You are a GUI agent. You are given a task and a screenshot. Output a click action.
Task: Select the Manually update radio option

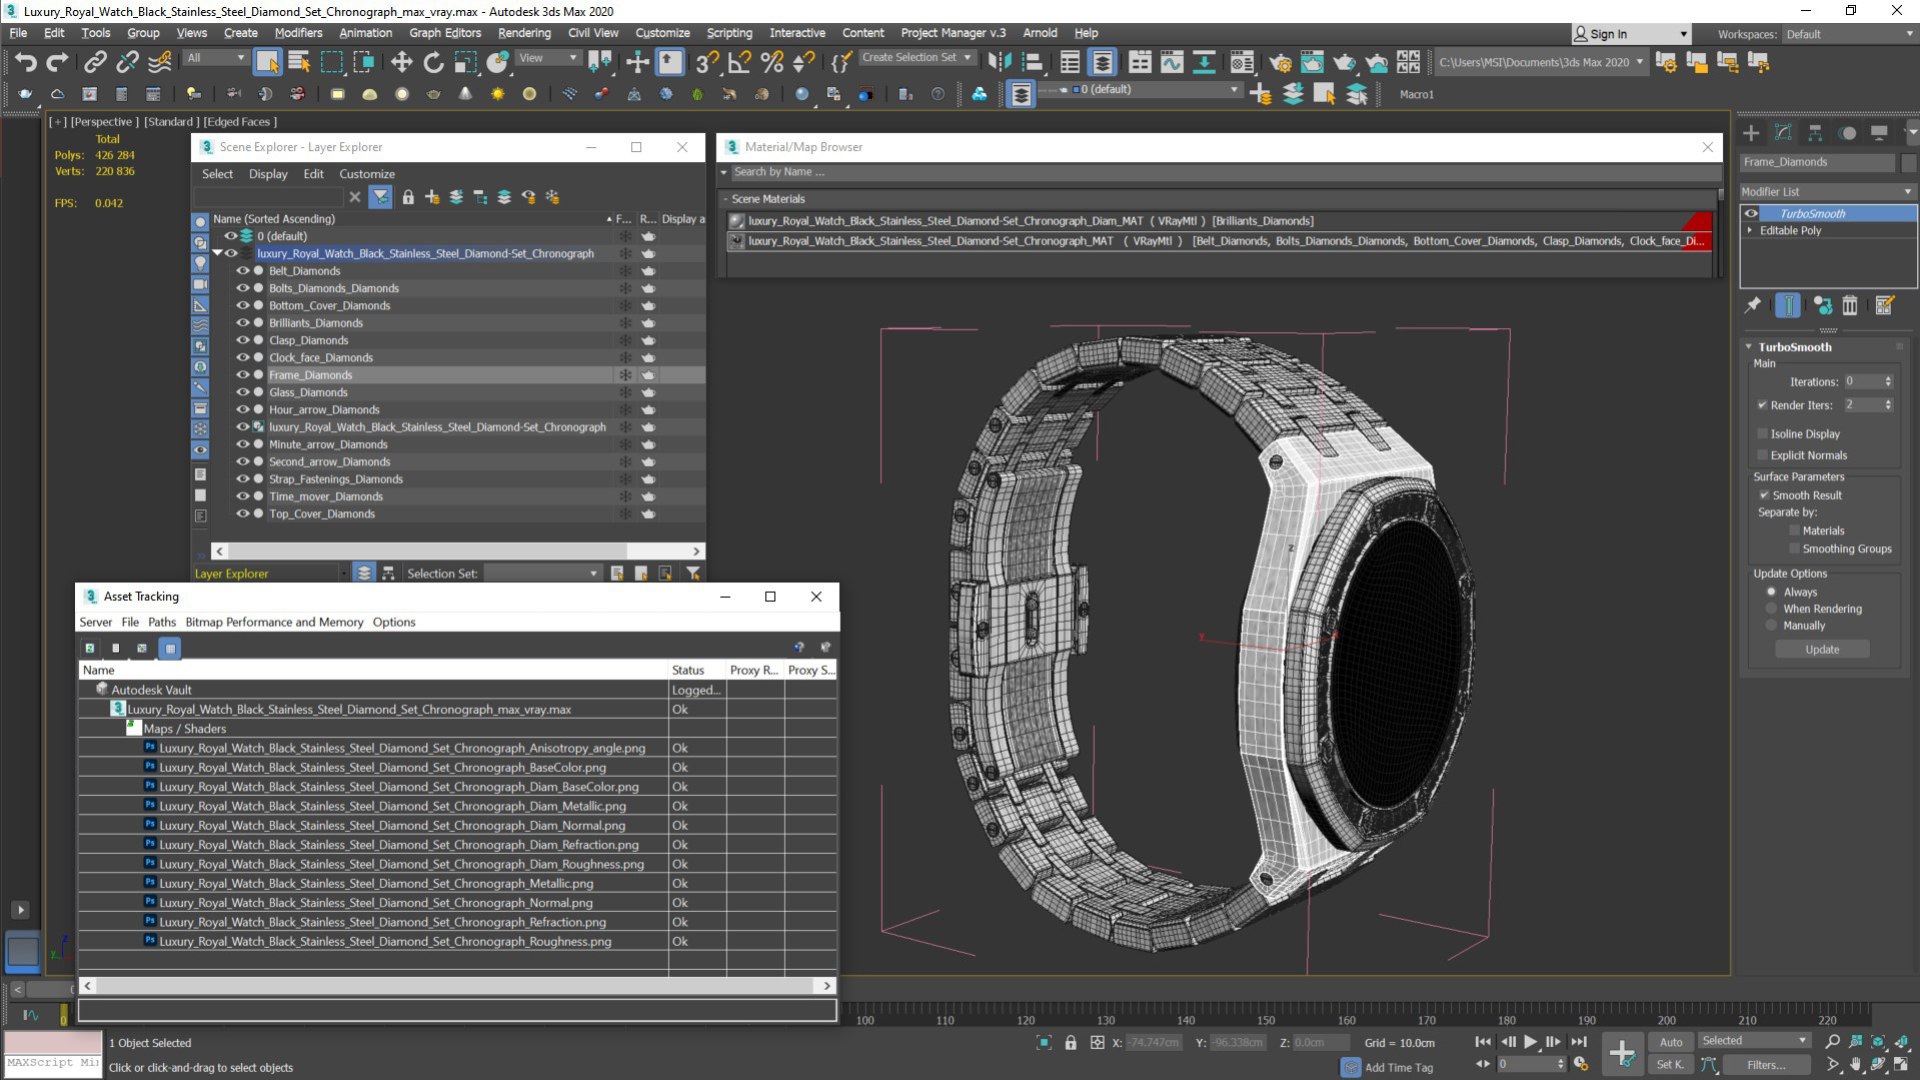[1771, 626]
